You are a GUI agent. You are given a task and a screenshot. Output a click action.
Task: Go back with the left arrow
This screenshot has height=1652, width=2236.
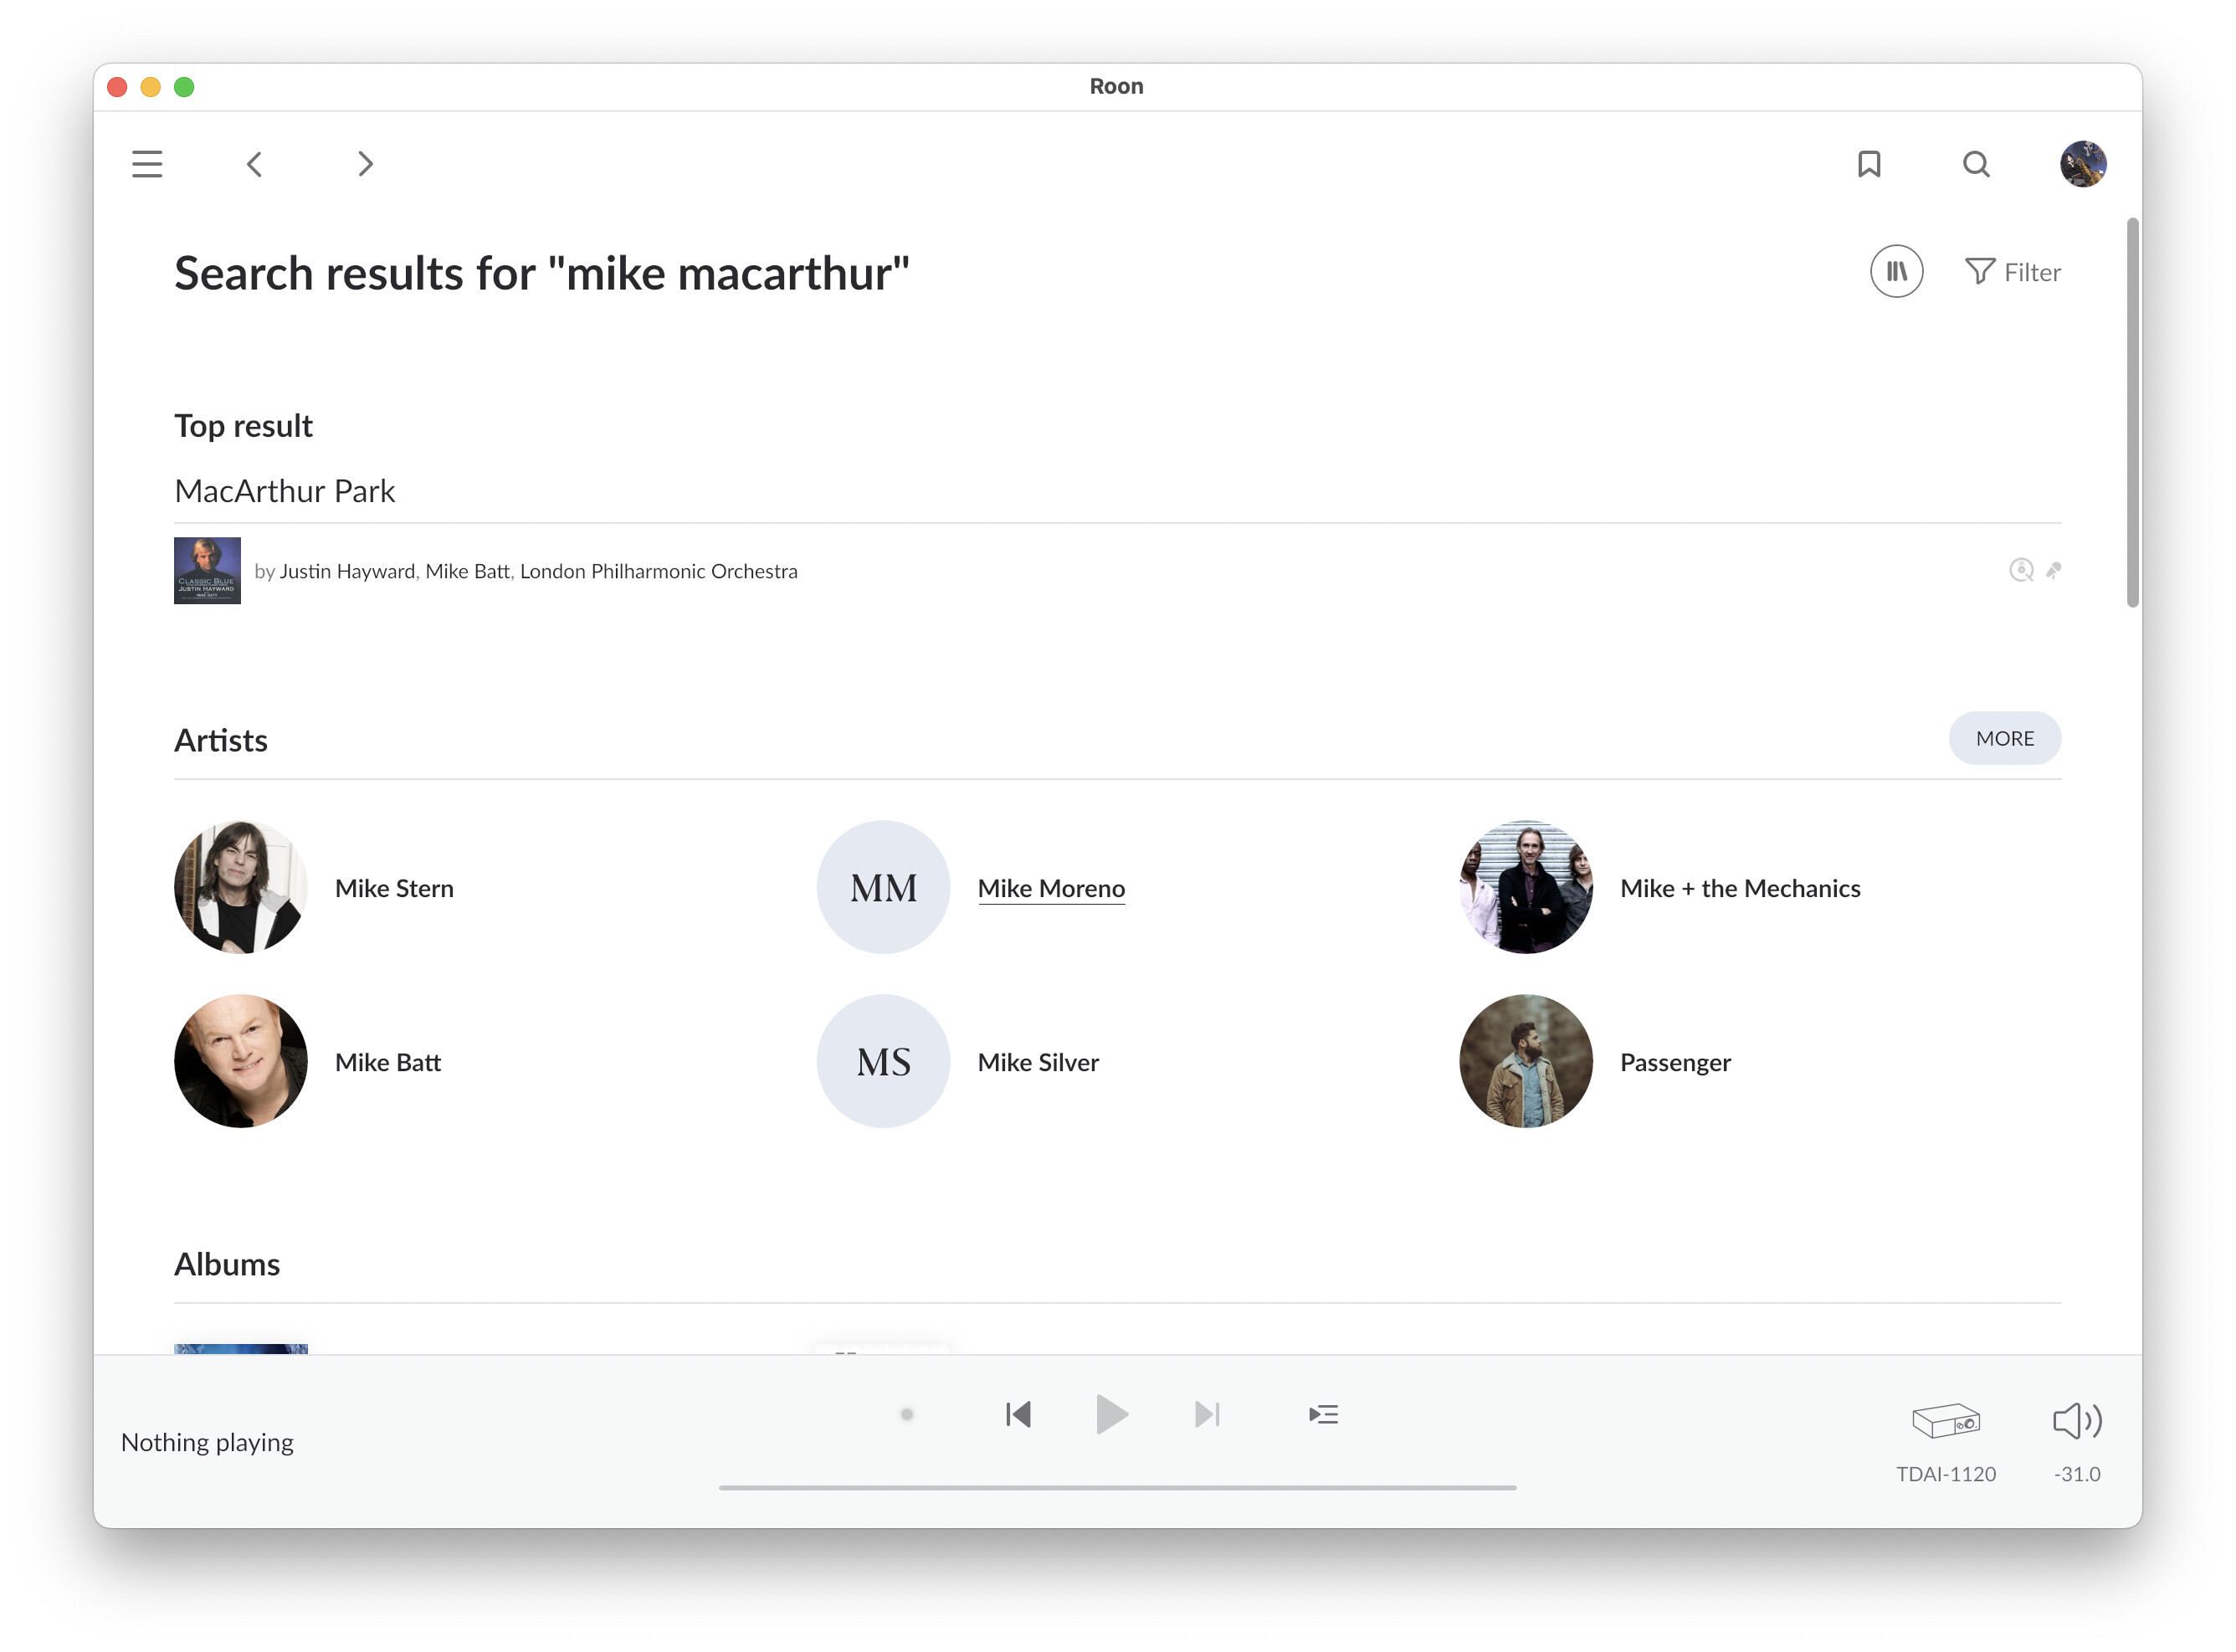pos(254,164)
